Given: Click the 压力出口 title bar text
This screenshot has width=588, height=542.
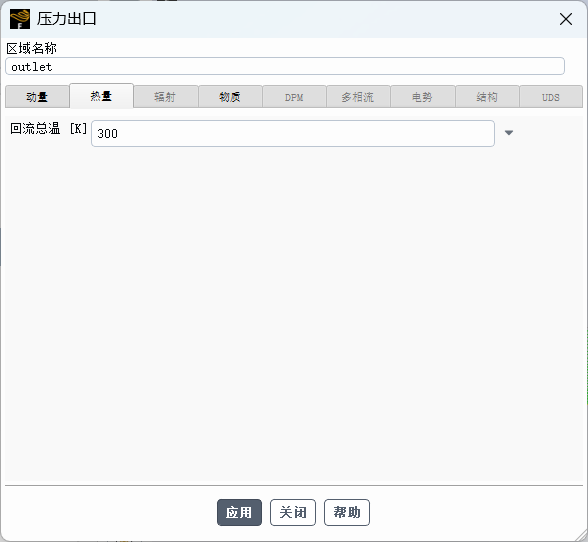Looking at the screenshot, I should pyautogui.click(x=67, y=19).
